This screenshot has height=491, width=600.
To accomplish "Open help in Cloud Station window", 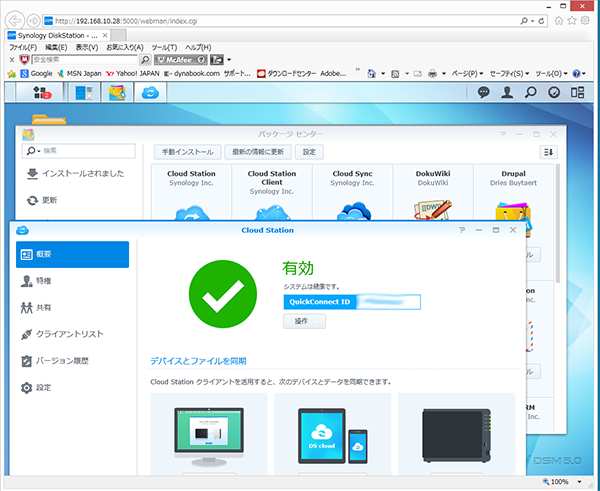I will coord(462,230).
